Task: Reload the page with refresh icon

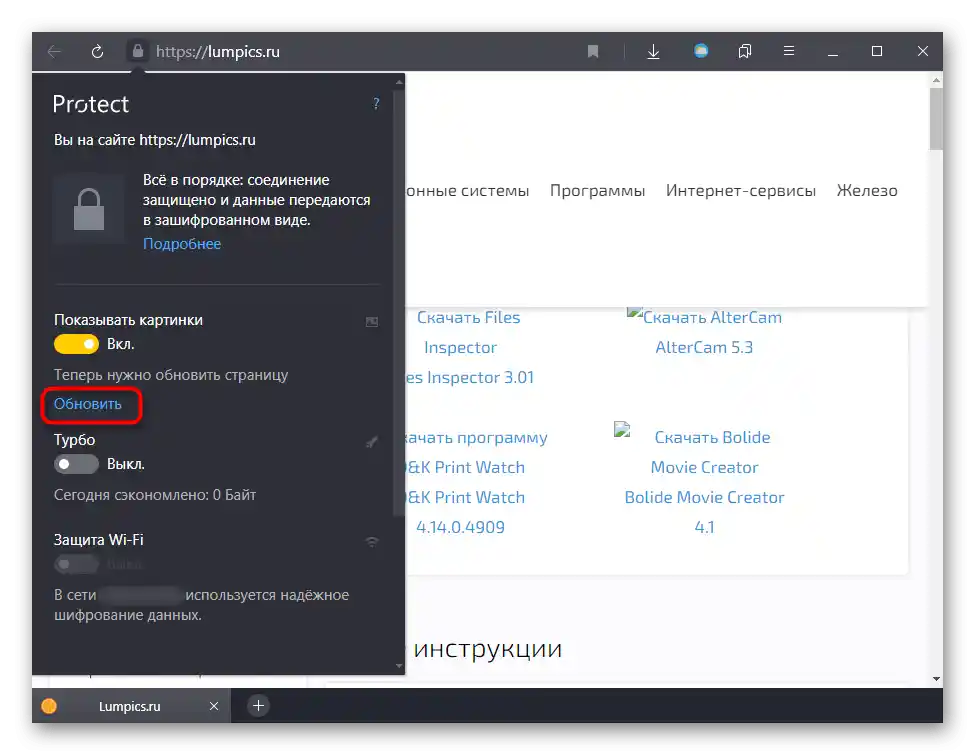Action: coord(97,52)
